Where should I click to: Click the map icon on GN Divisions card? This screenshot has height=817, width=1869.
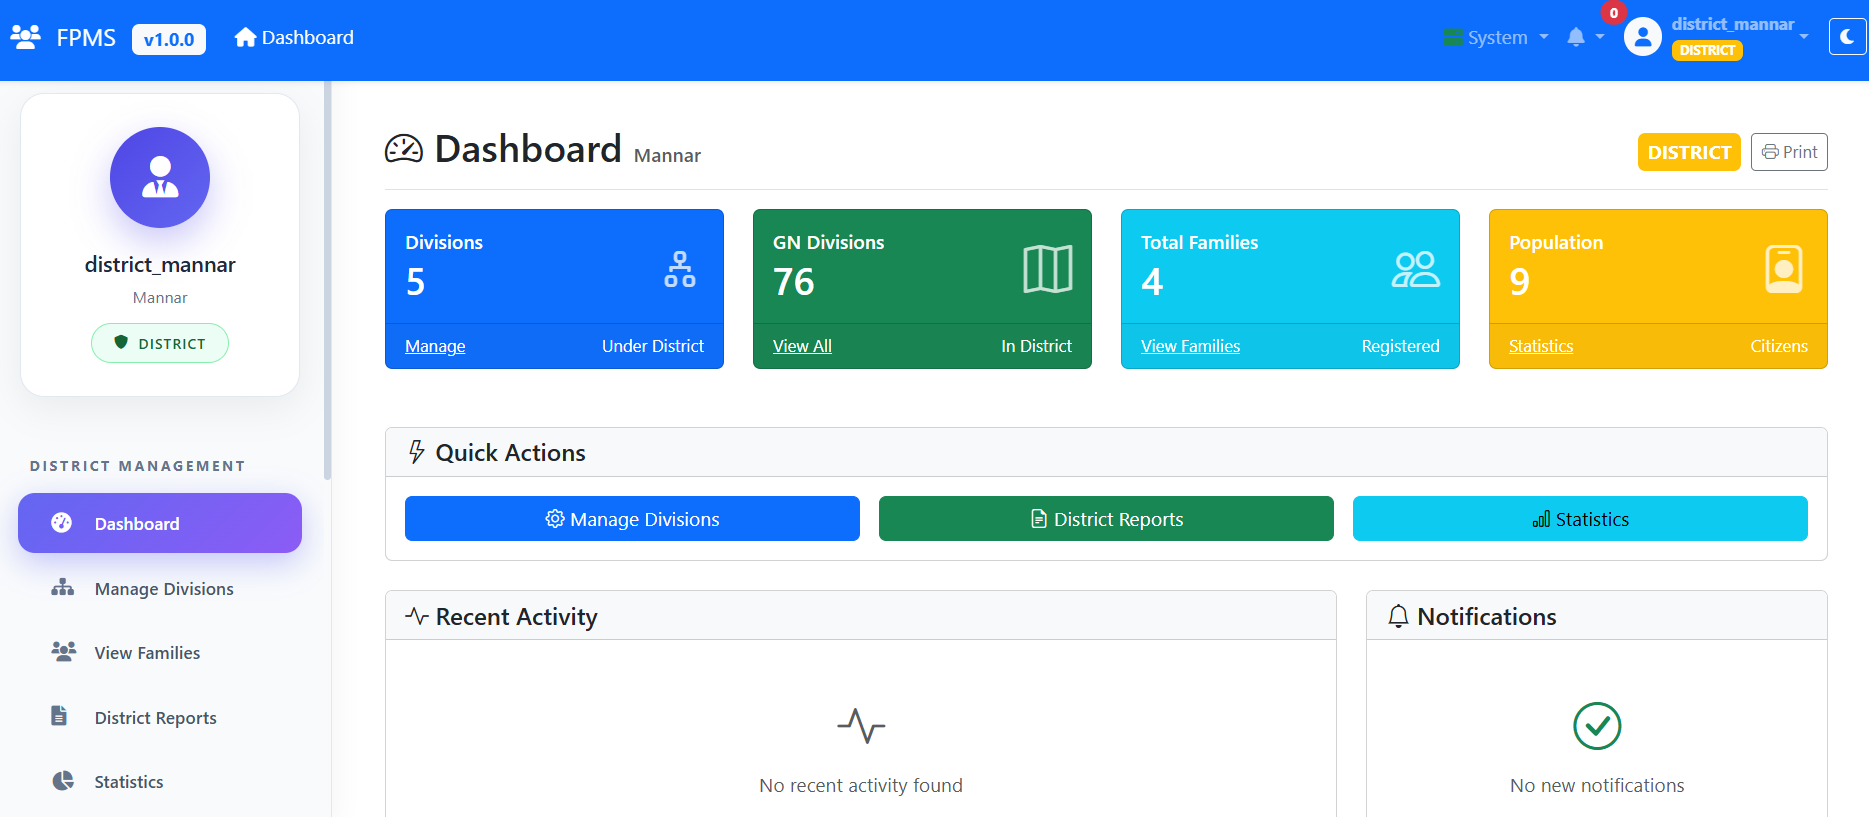click(x=1047, y=269)
